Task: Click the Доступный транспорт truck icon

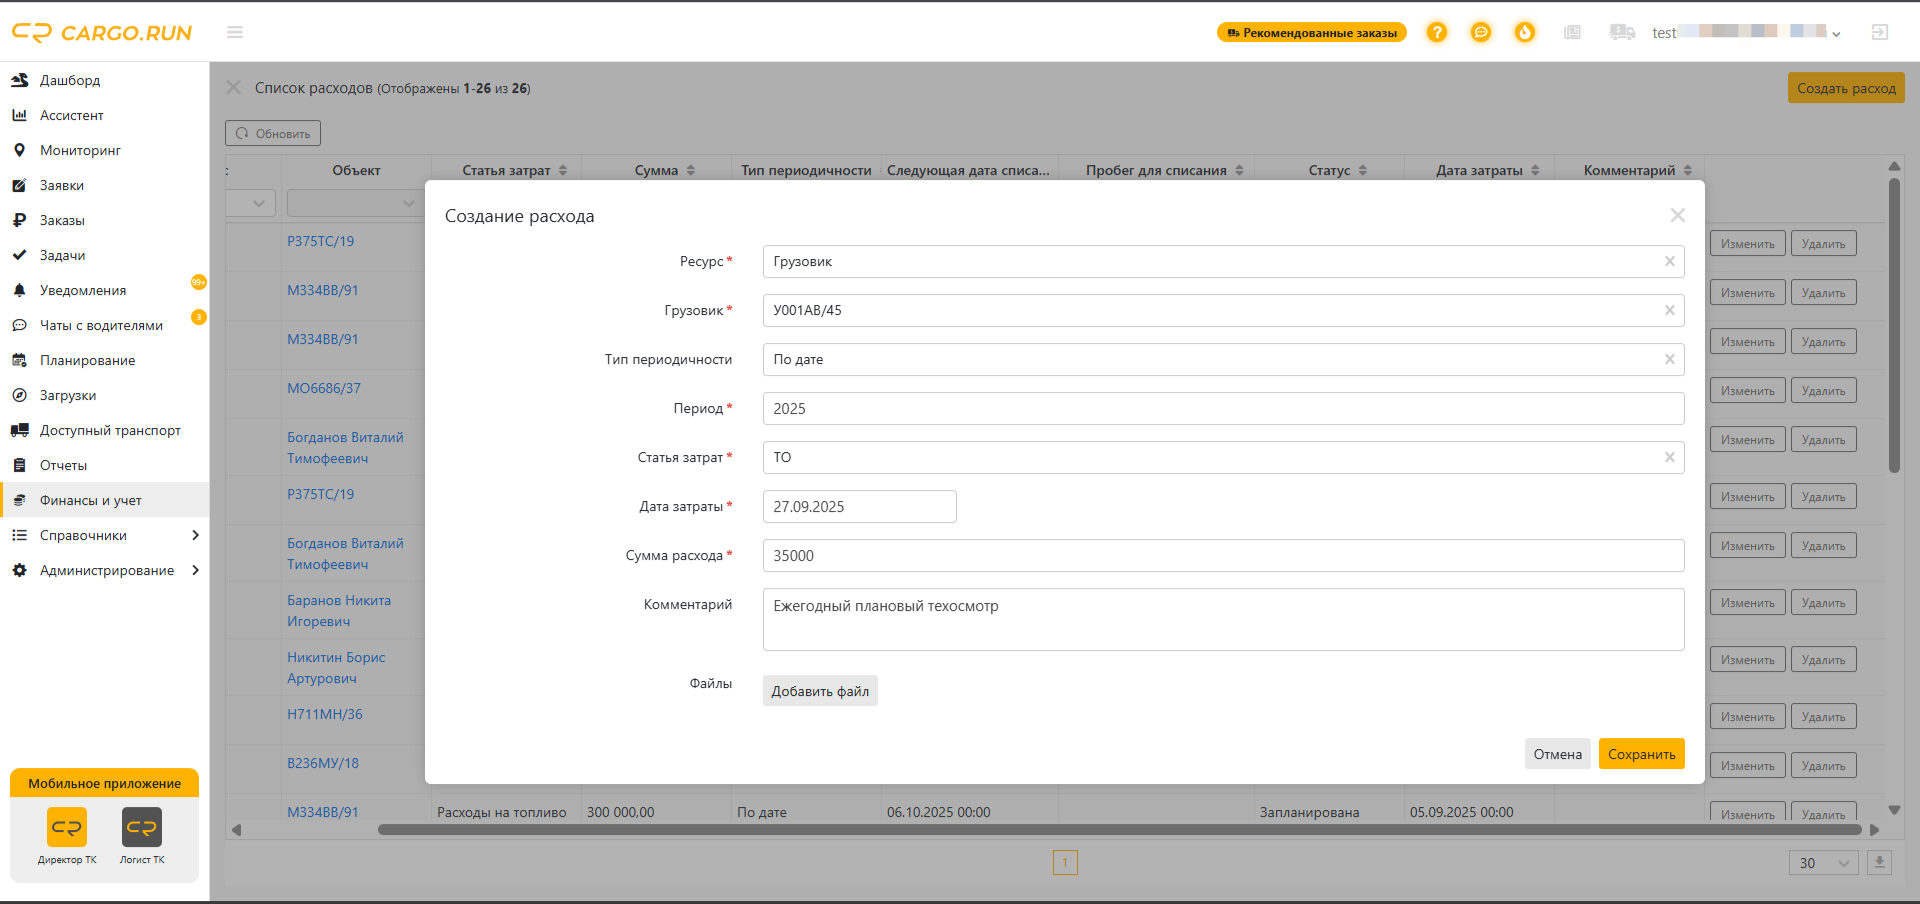Action: [19, 430]
